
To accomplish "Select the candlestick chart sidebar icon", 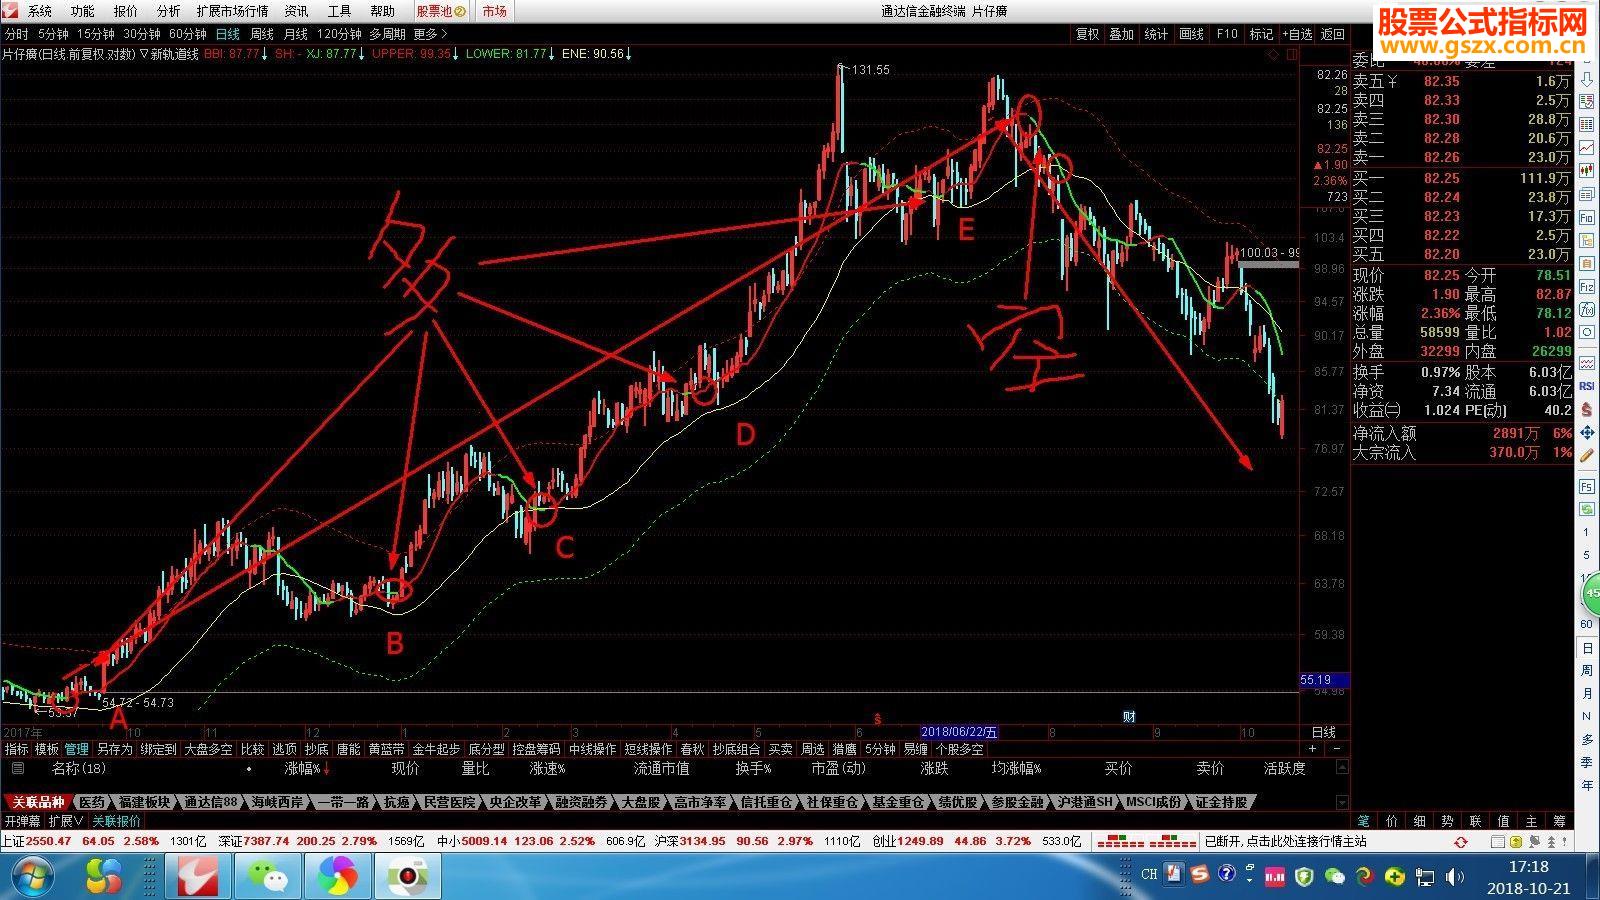I will coord(1586,169).
